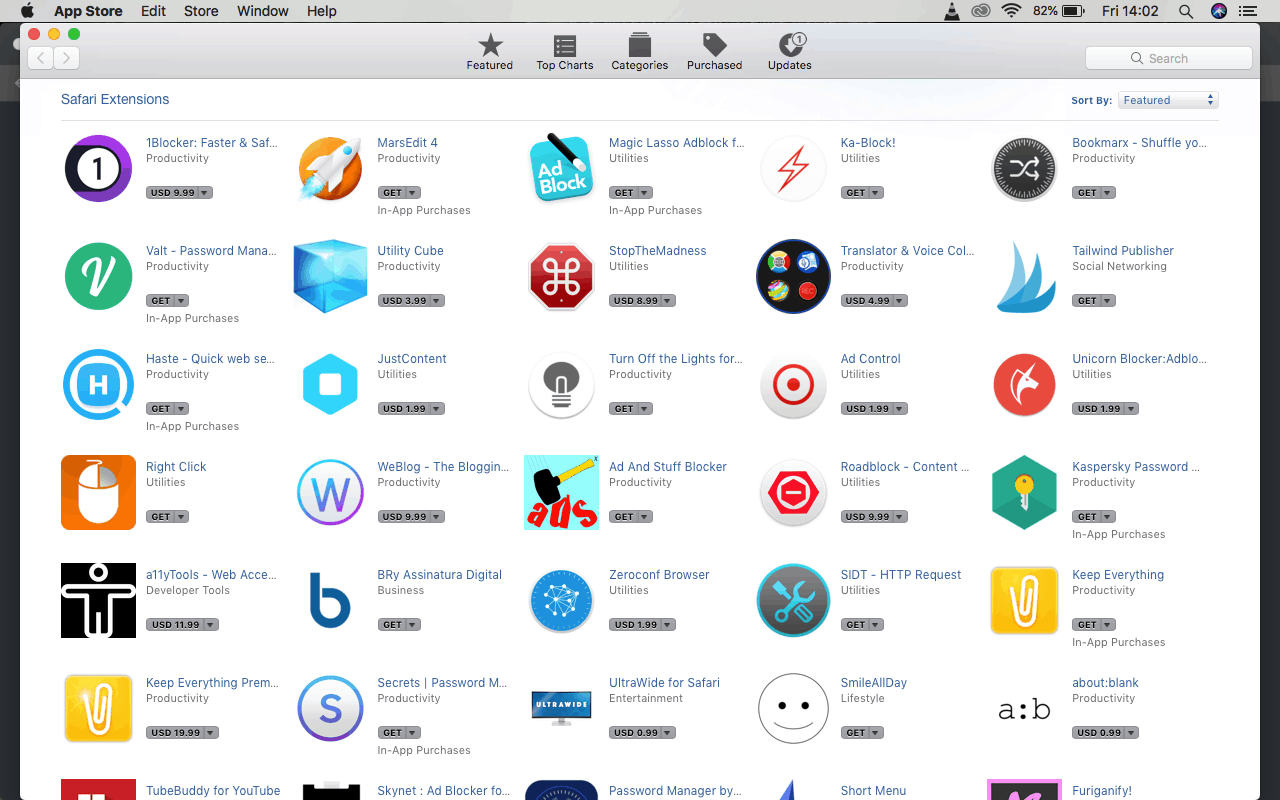
Task: Open the Edit menu in menu bar
Action: [x=153, y=11]
